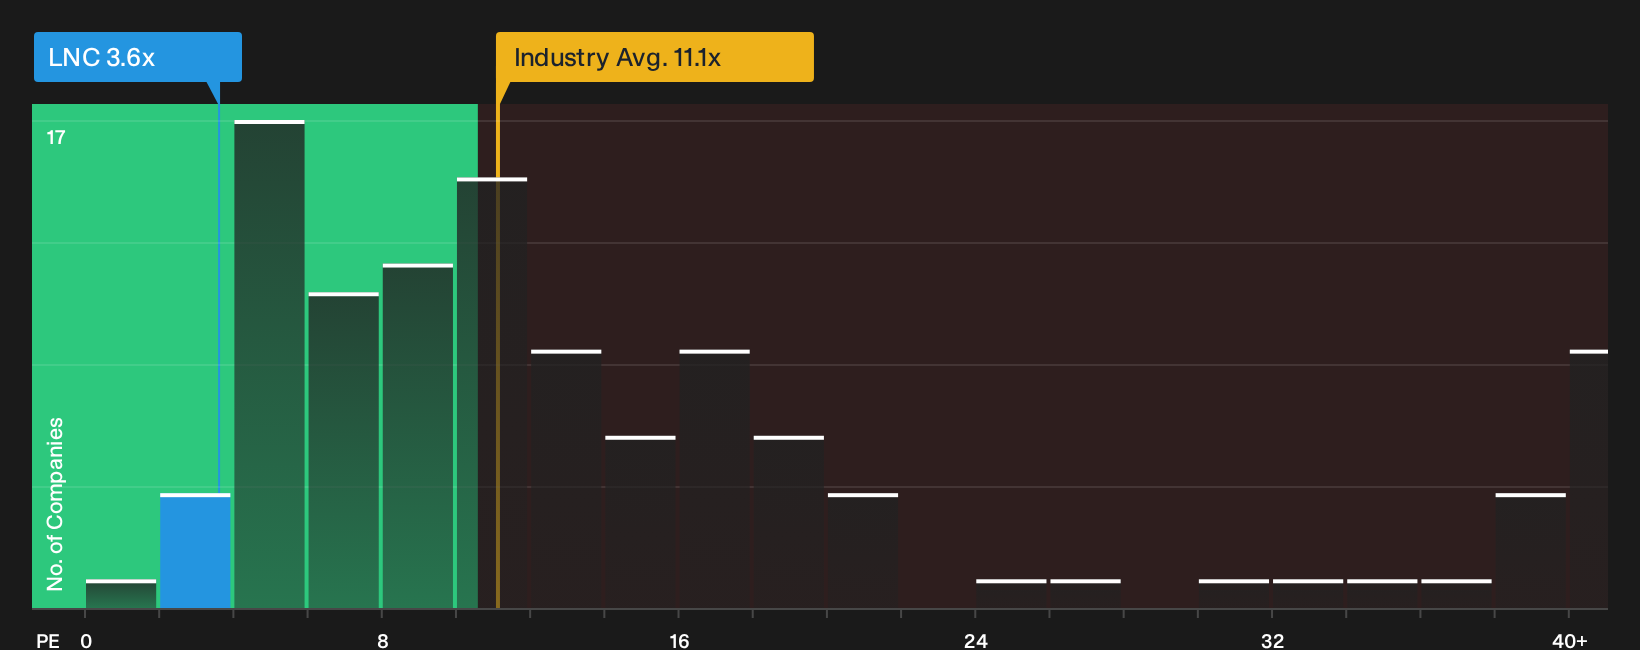Screen dimensions: 1640x650
Task: Click the x-axis label 16
Action: [679, 640]
